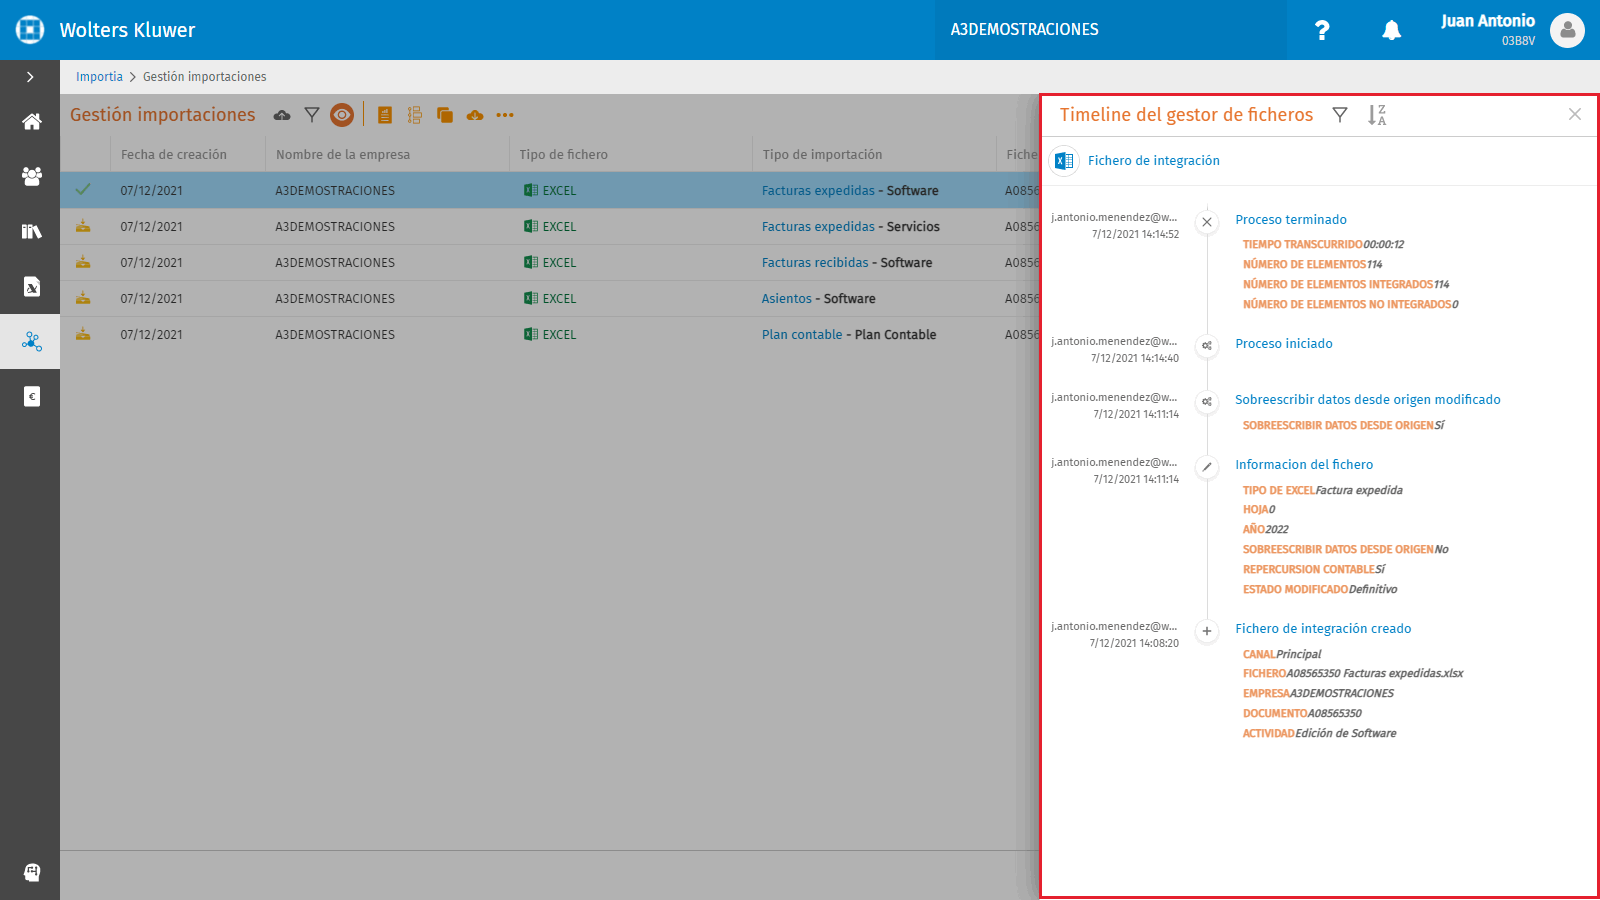1600x900 pixels.
Task: Open the Plan contable link
Action: point(802,335)
